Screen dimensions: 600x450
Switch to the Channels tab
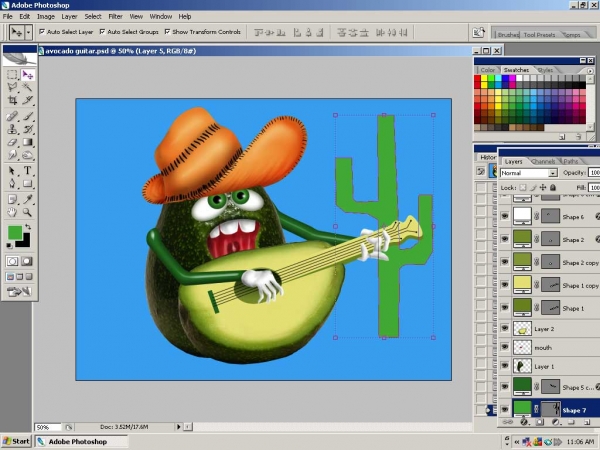(x=543, y=161)
